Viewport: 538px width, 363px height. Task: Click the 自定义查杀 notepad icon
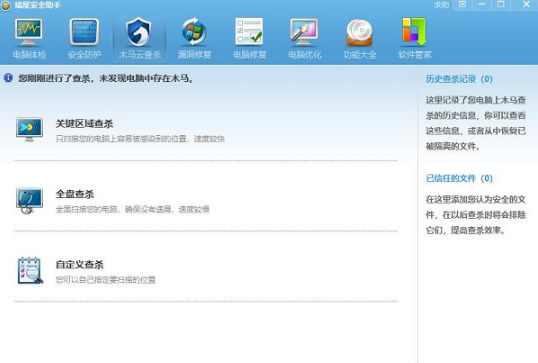pos(30,271)
